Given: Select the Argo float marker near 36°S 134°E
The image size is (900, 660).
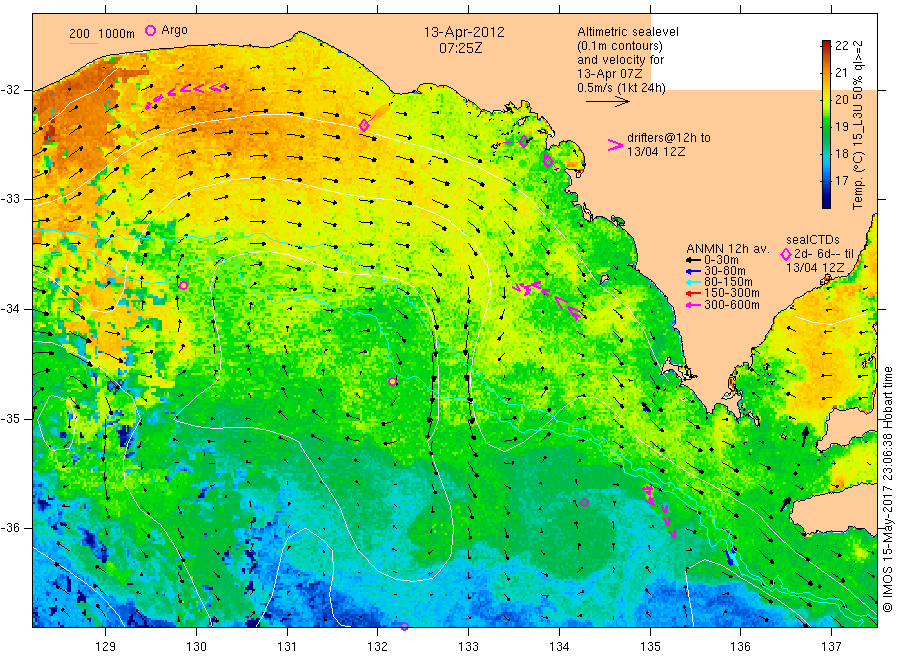Looking at the screenshot, I should (x=584, y=502).
